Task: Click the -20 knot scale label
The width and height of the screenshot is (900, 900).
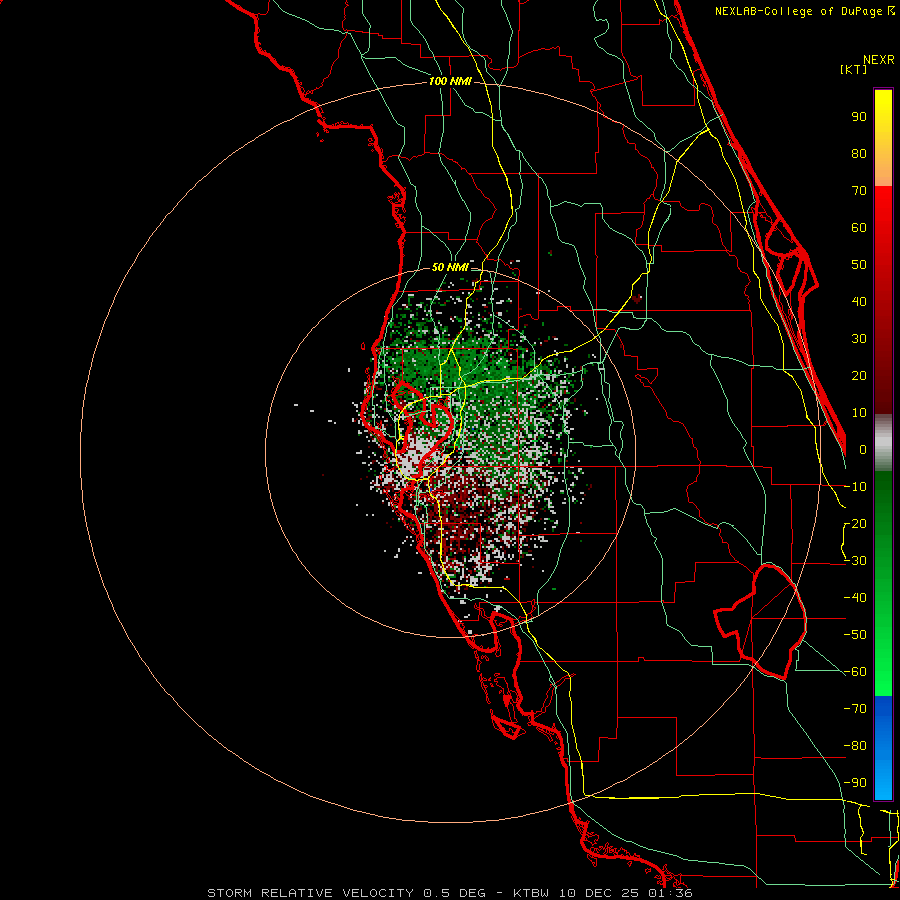Action: (x=855, y=524)
